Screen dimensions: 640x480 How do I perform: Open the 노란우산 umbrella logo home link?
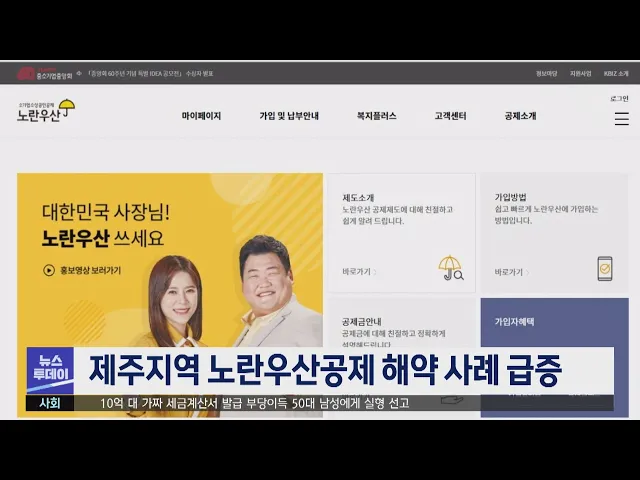(x=46, y=111)
